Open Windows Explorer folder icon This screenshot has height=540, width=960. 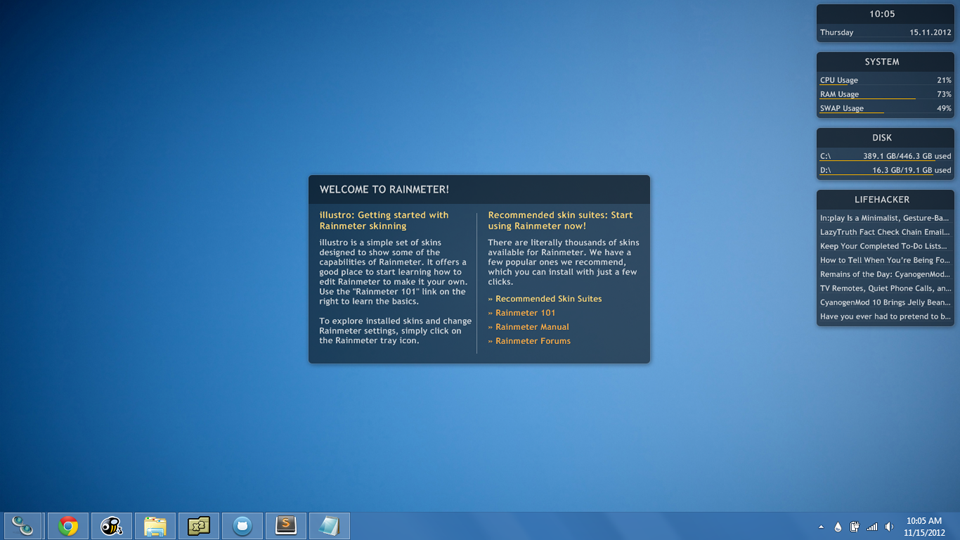(155, 526)
